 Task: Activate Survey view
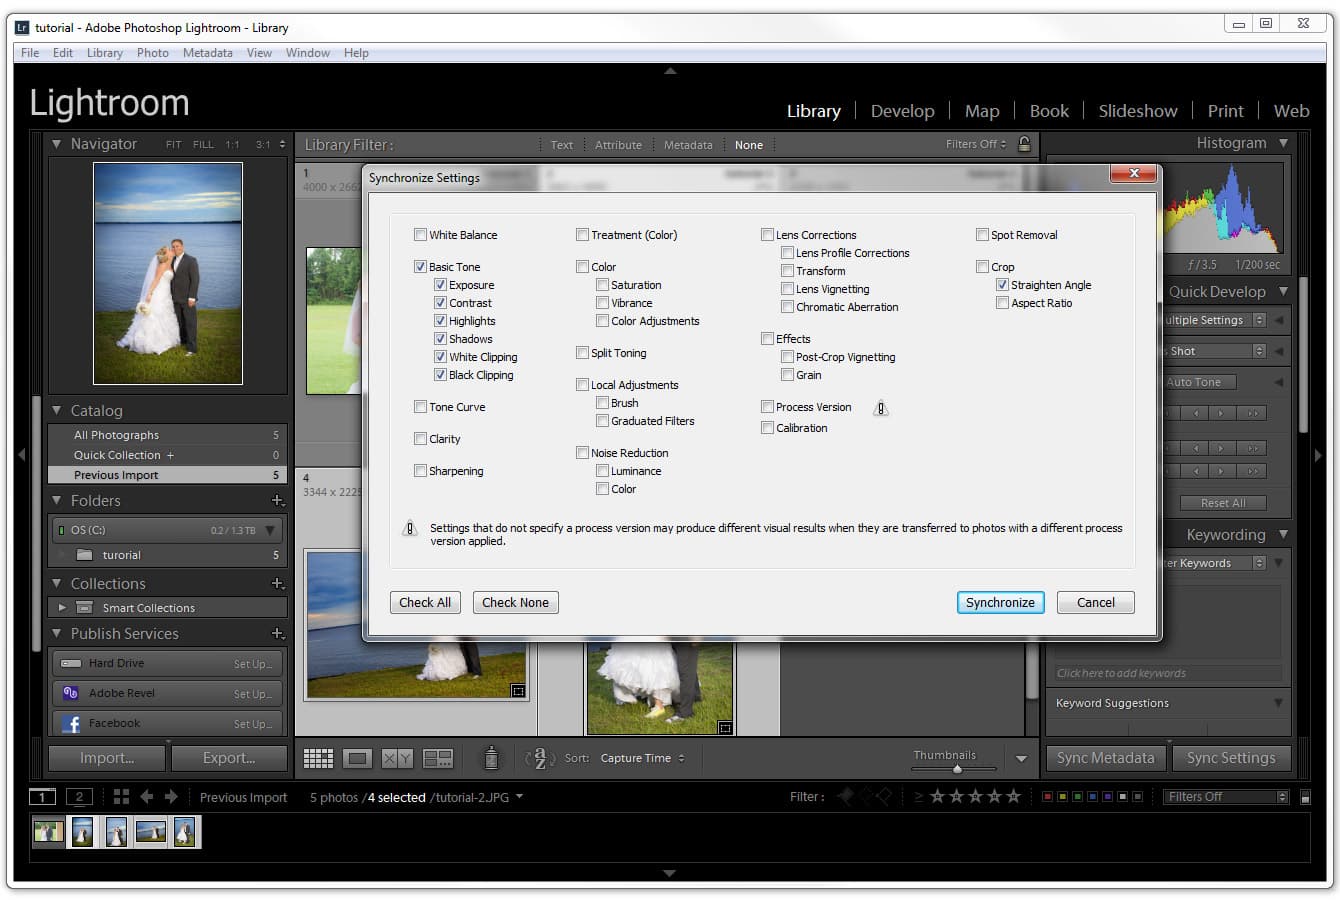pyautogui.click(x=437, y=758)
